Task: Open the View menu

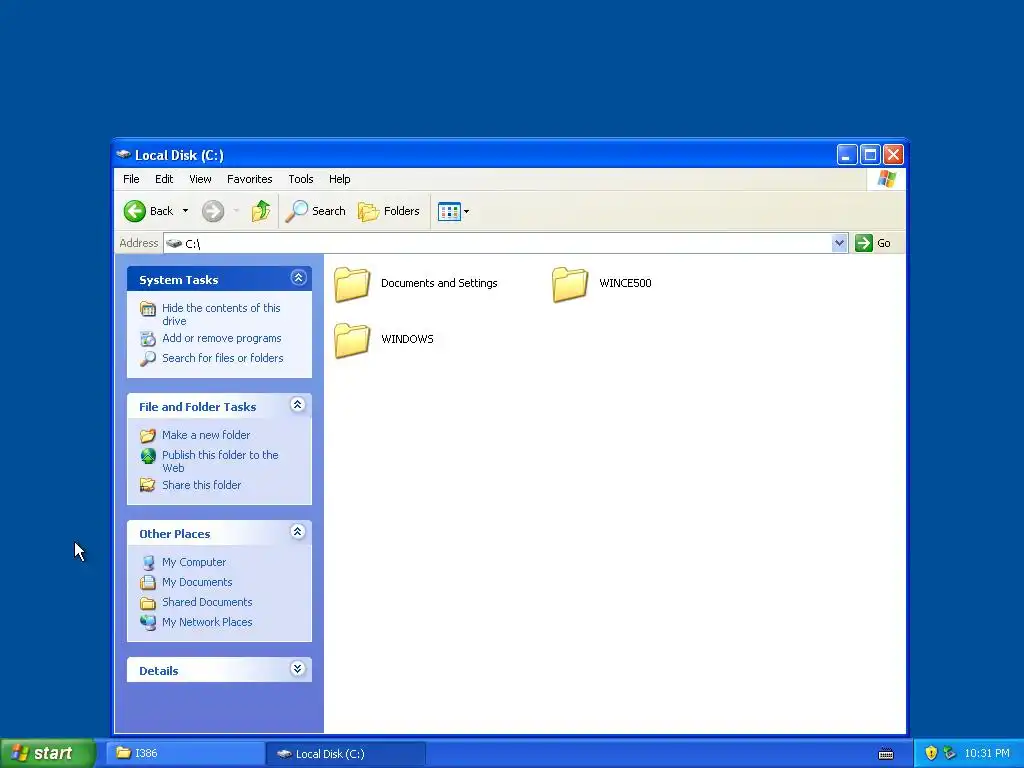Action: pos(200,179)
